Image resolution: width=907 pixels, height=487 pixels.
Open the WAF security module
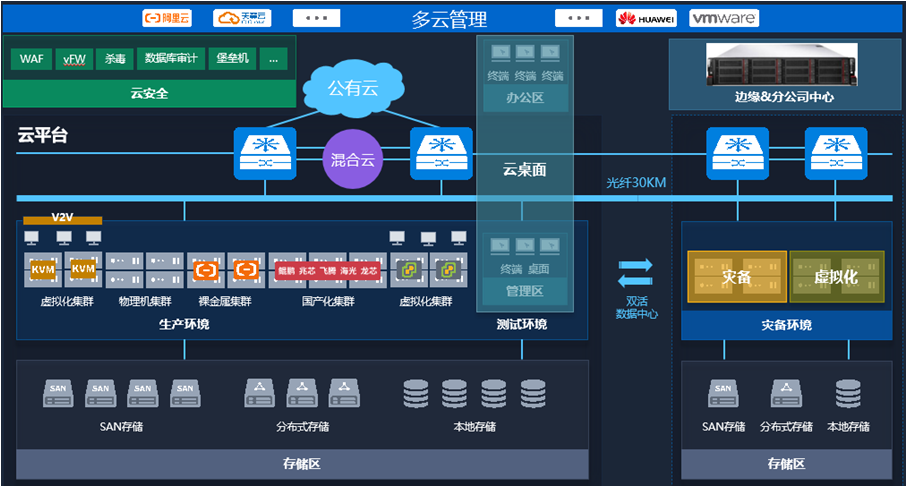(30, 59)
